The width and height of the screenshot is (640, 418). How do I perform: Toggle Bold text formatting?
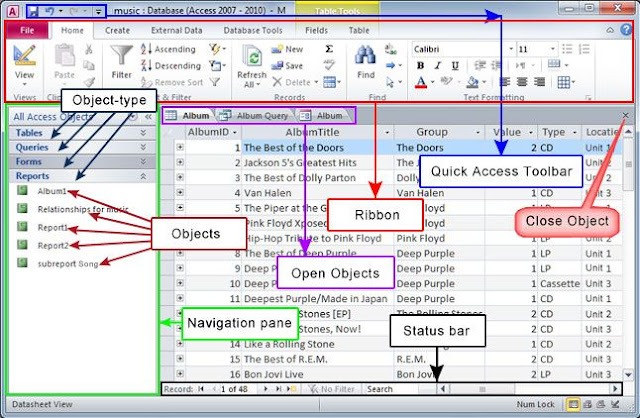click(x=421, y=66)
